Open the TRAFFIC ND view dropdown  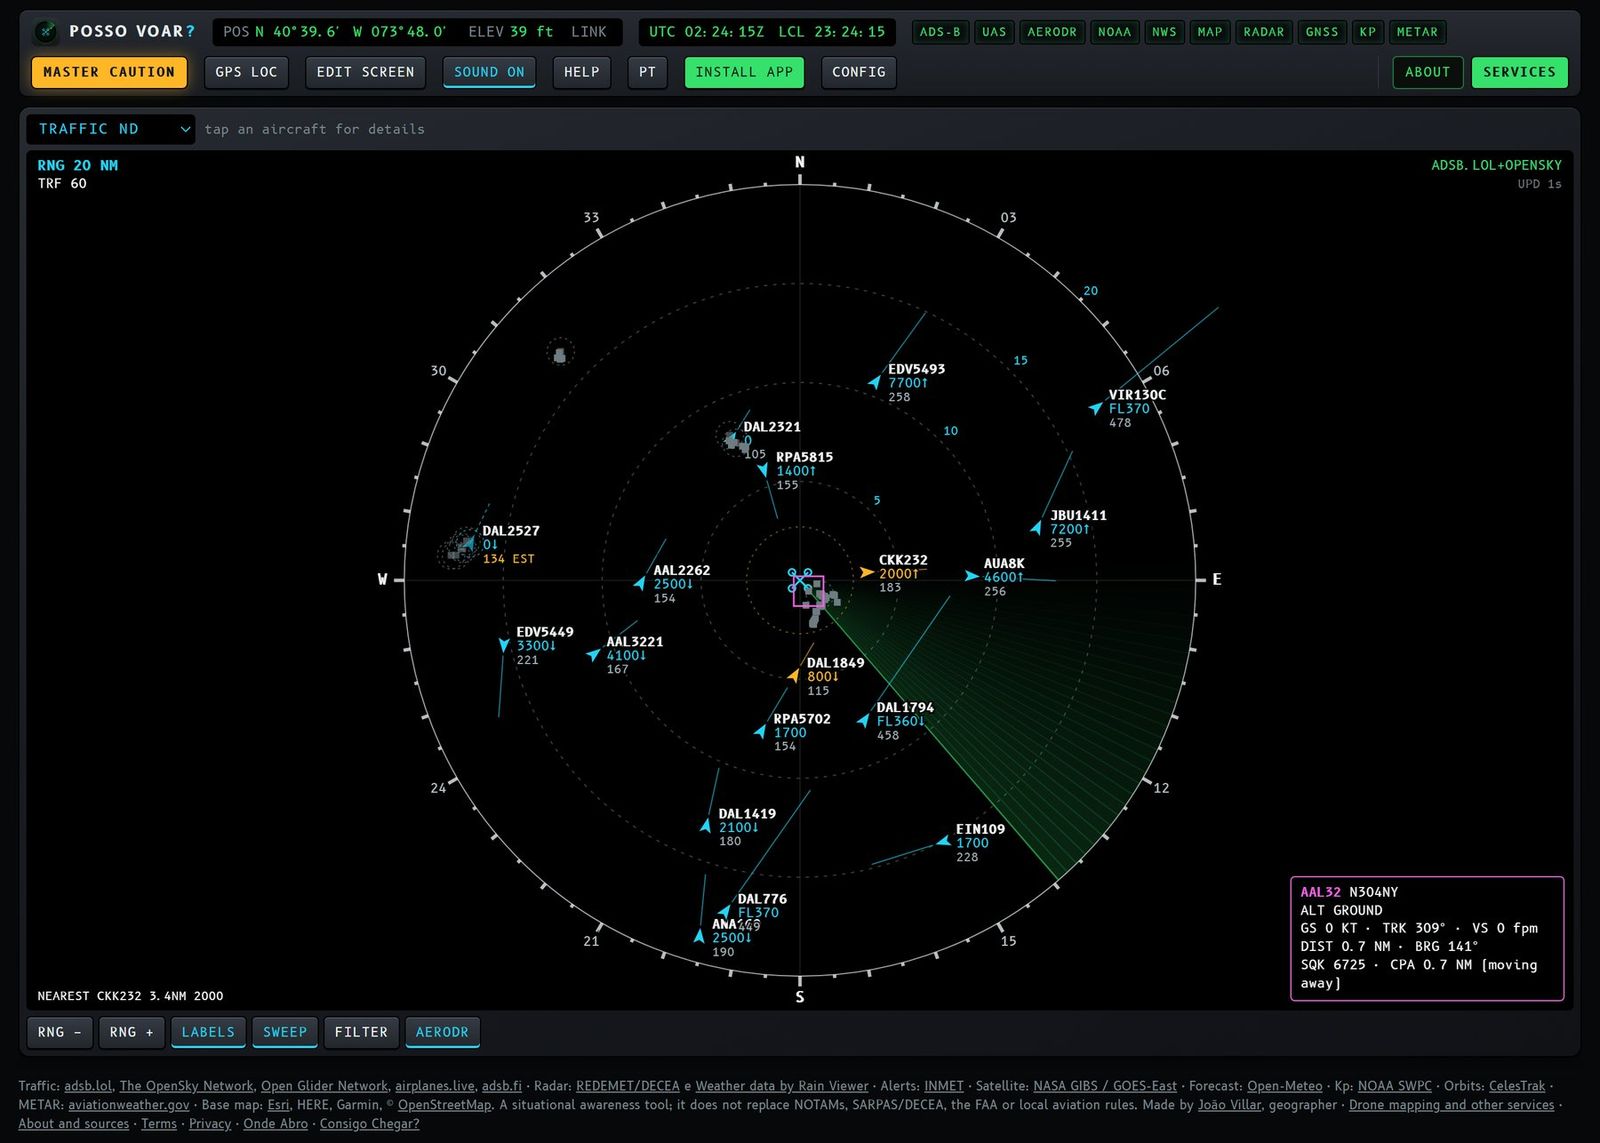[x=110, y=129]
